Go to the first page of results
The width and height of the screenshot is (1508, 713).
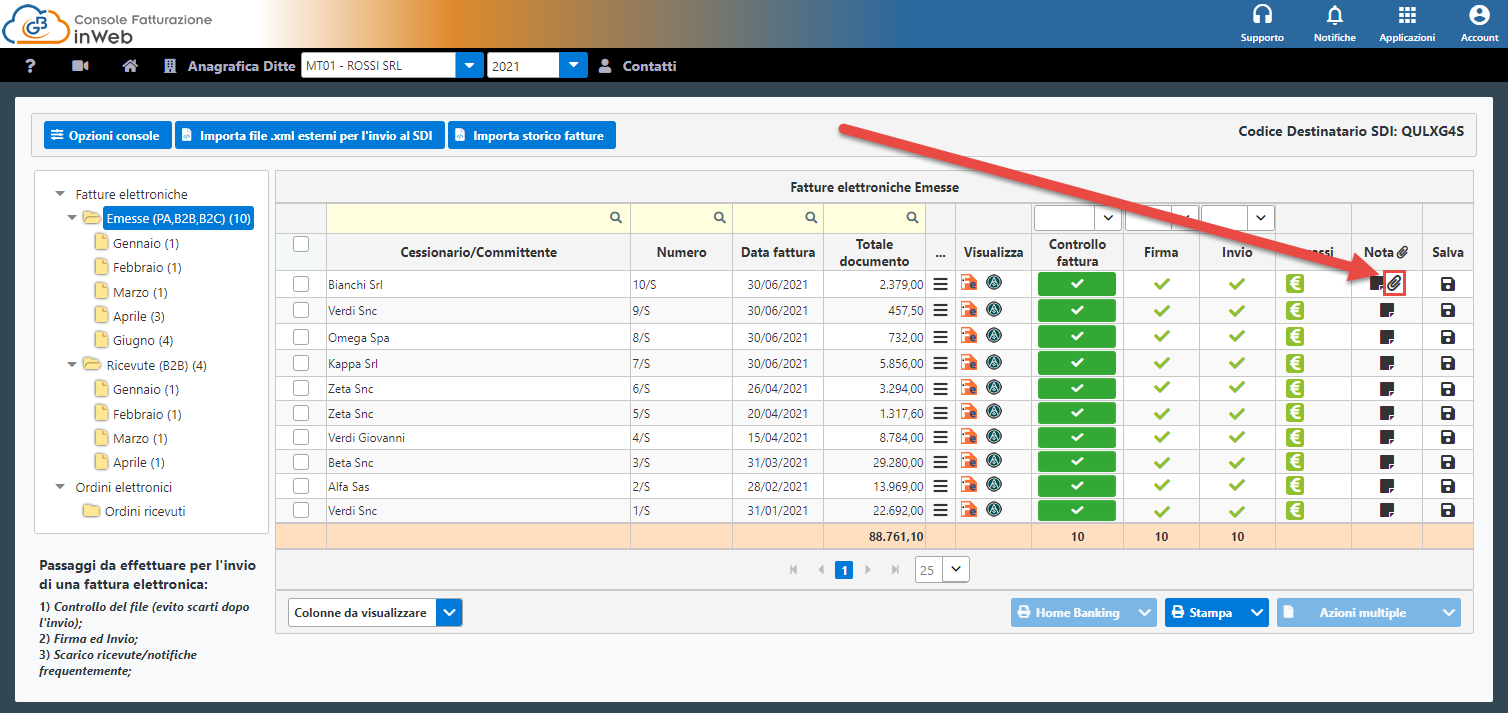pos(794,569)
